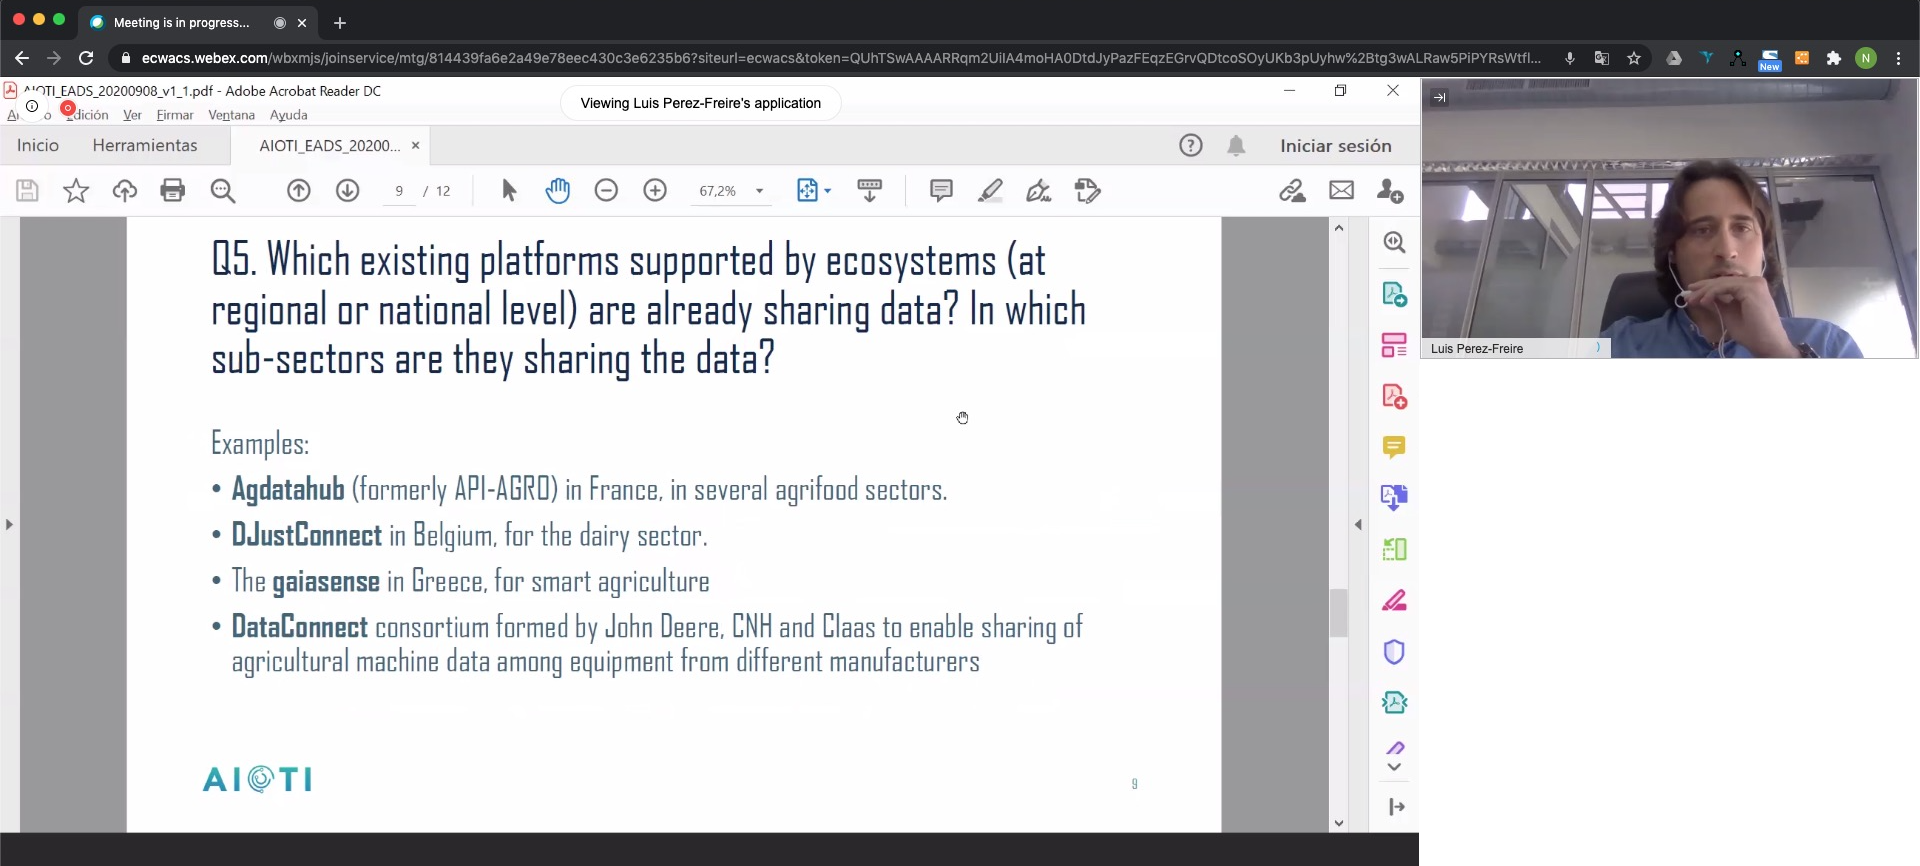Open the Compress PDF tool in right panel
This screenshot has width=1920, height=866.
pyautogui.click(x=1394, y=703)
